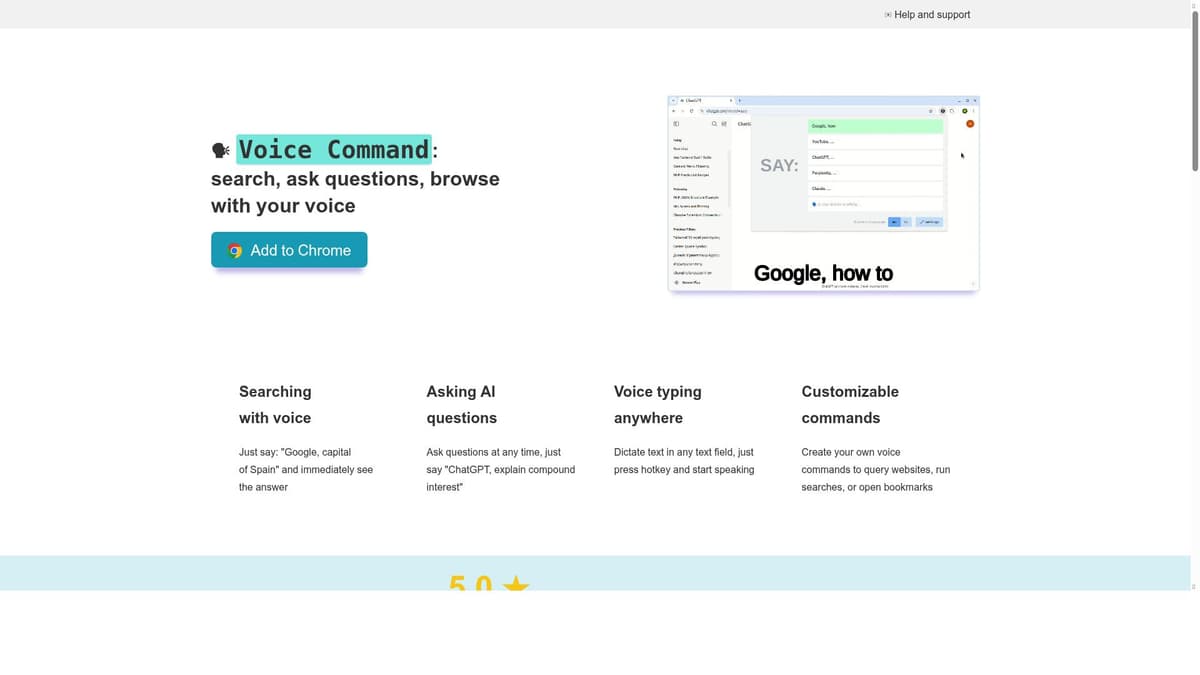Enable the blue toggle switch near the settings button
Image resolution: width=1200 pixels, height=675 pixels.
(x=895, y=222)
